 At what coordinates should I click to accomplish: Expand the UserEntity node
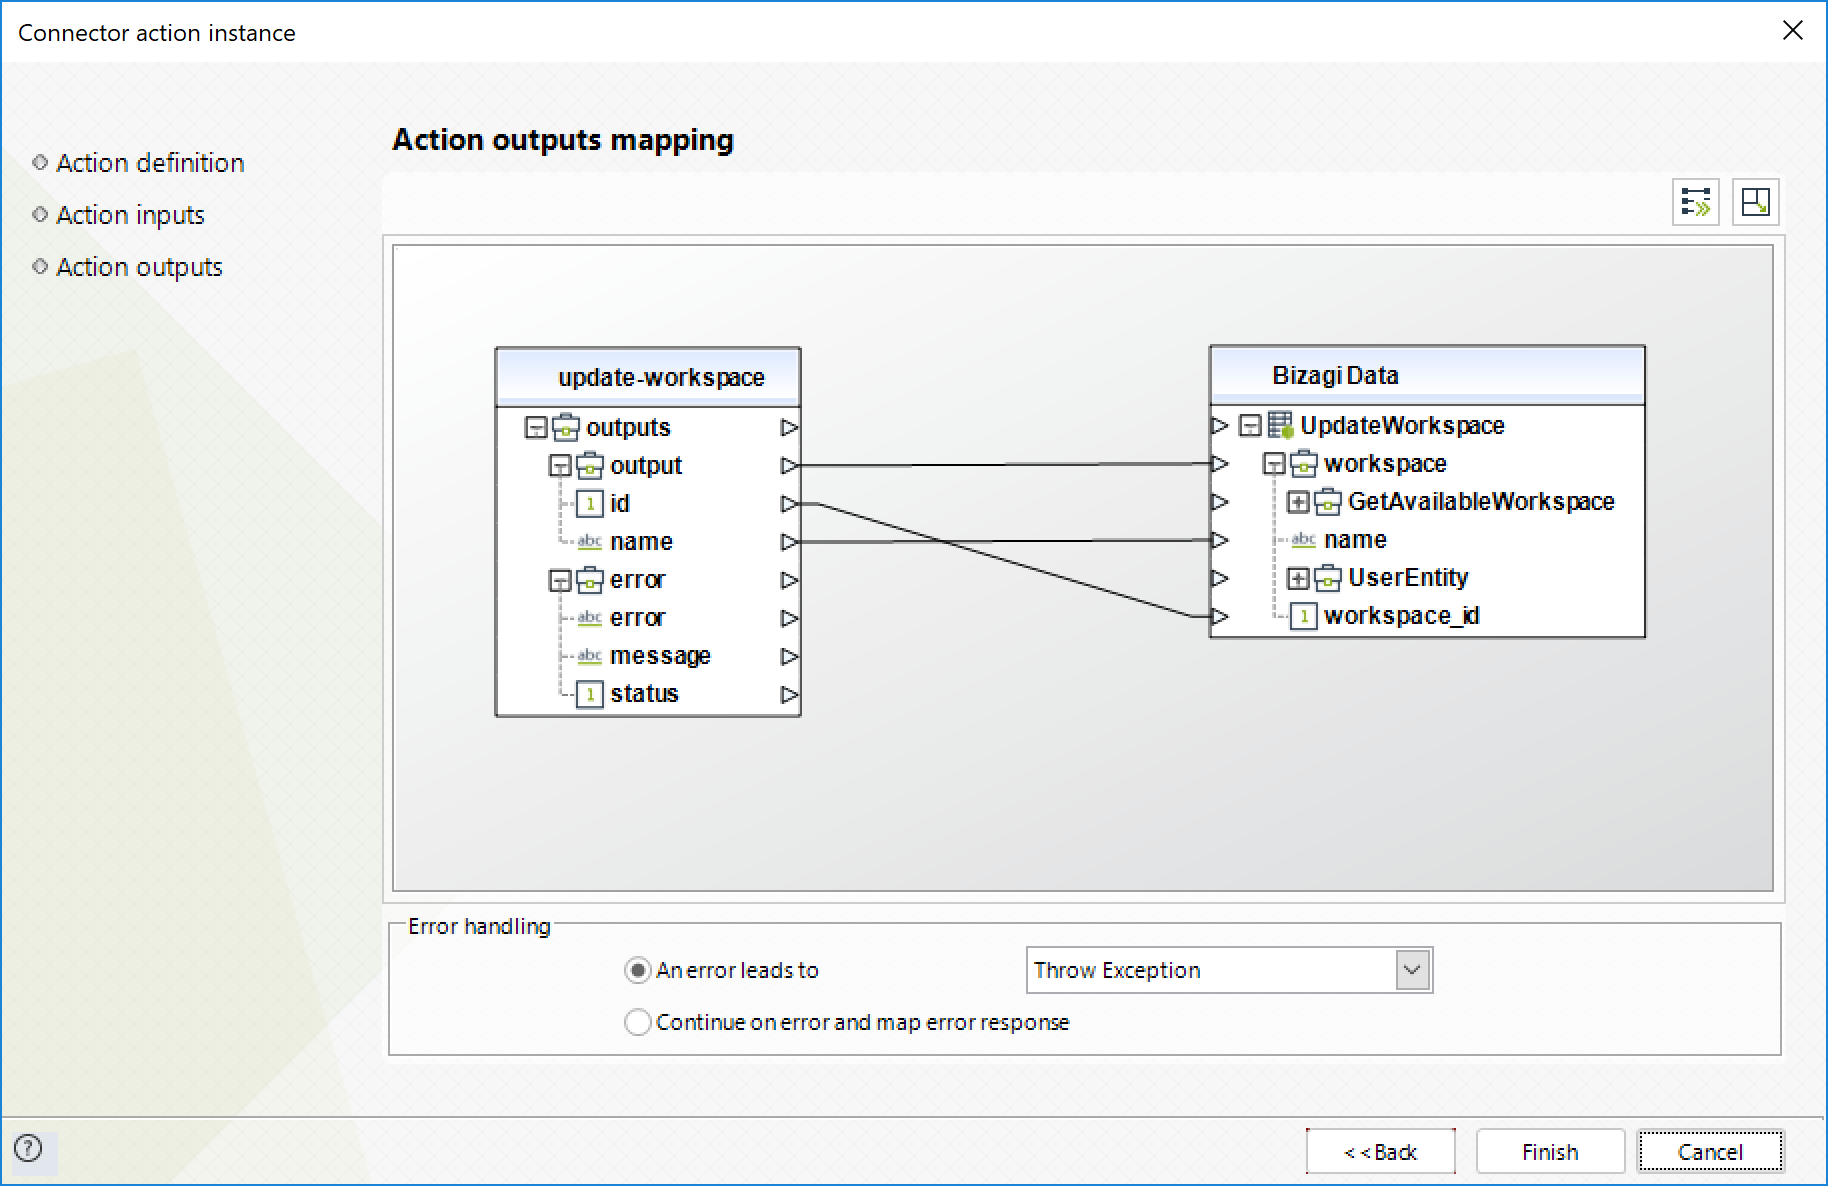(1298, 578)
